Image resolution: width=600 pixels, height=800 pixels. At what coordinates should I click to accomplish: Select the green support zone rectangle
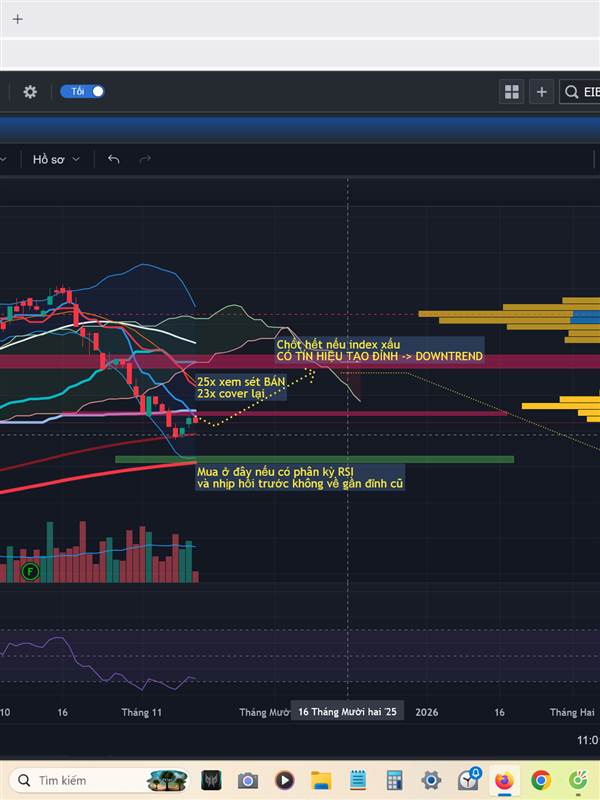click(314, 459)
